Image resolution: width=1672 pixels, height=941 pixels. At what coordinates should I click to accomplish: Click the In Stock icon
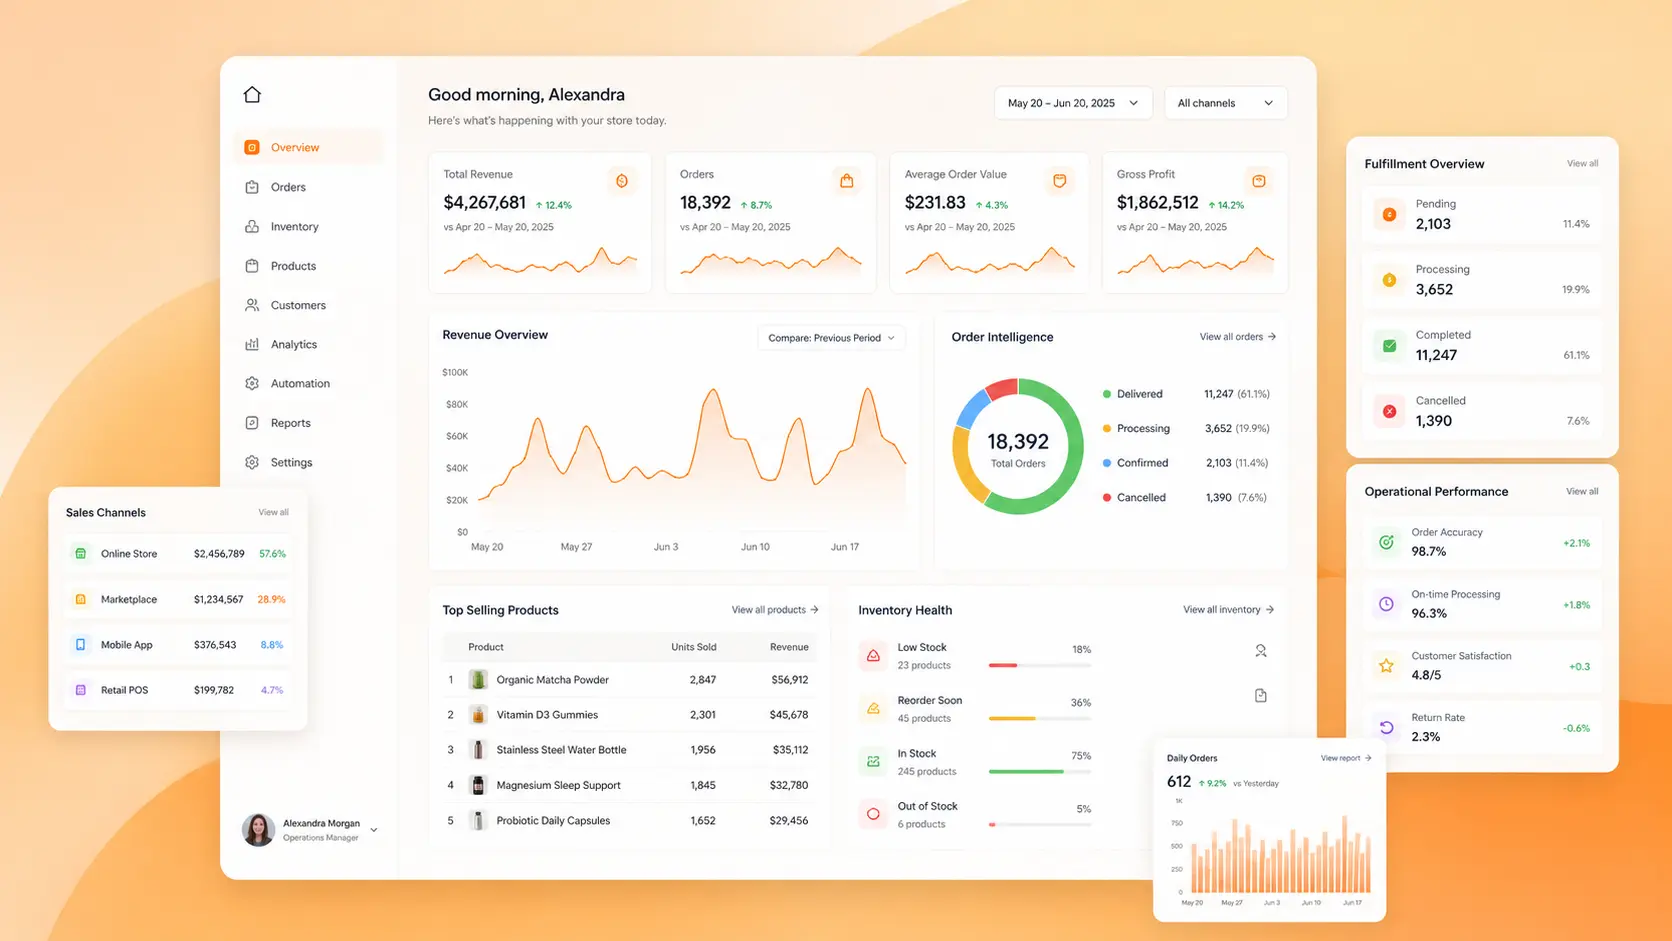(873, 762)
